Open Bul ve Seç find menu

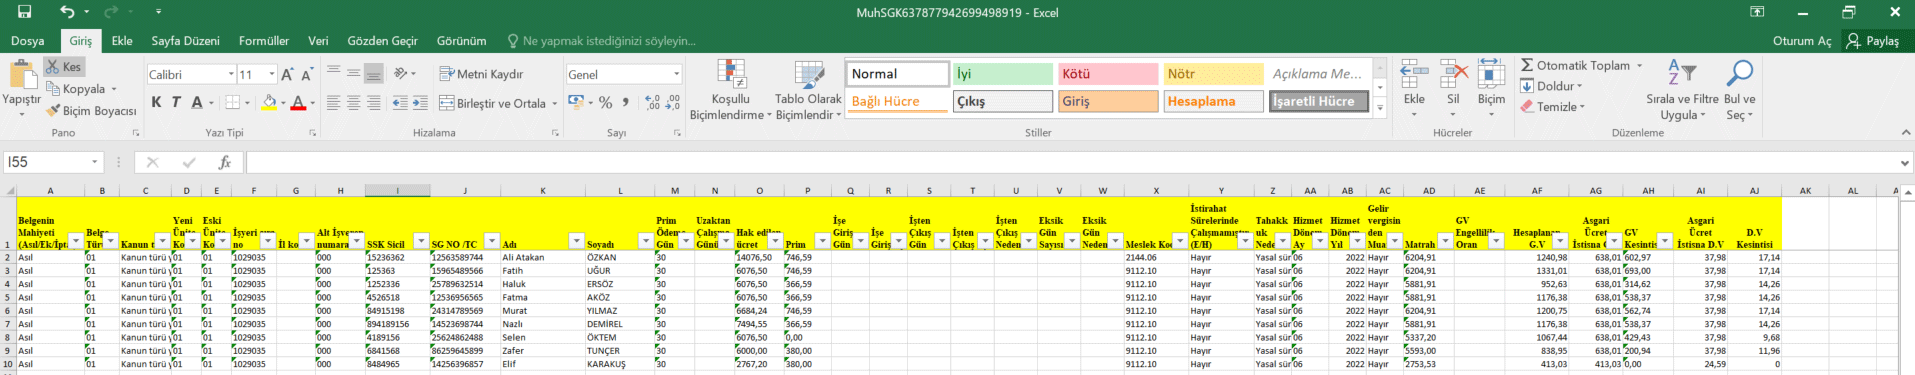click(1740, 89)
